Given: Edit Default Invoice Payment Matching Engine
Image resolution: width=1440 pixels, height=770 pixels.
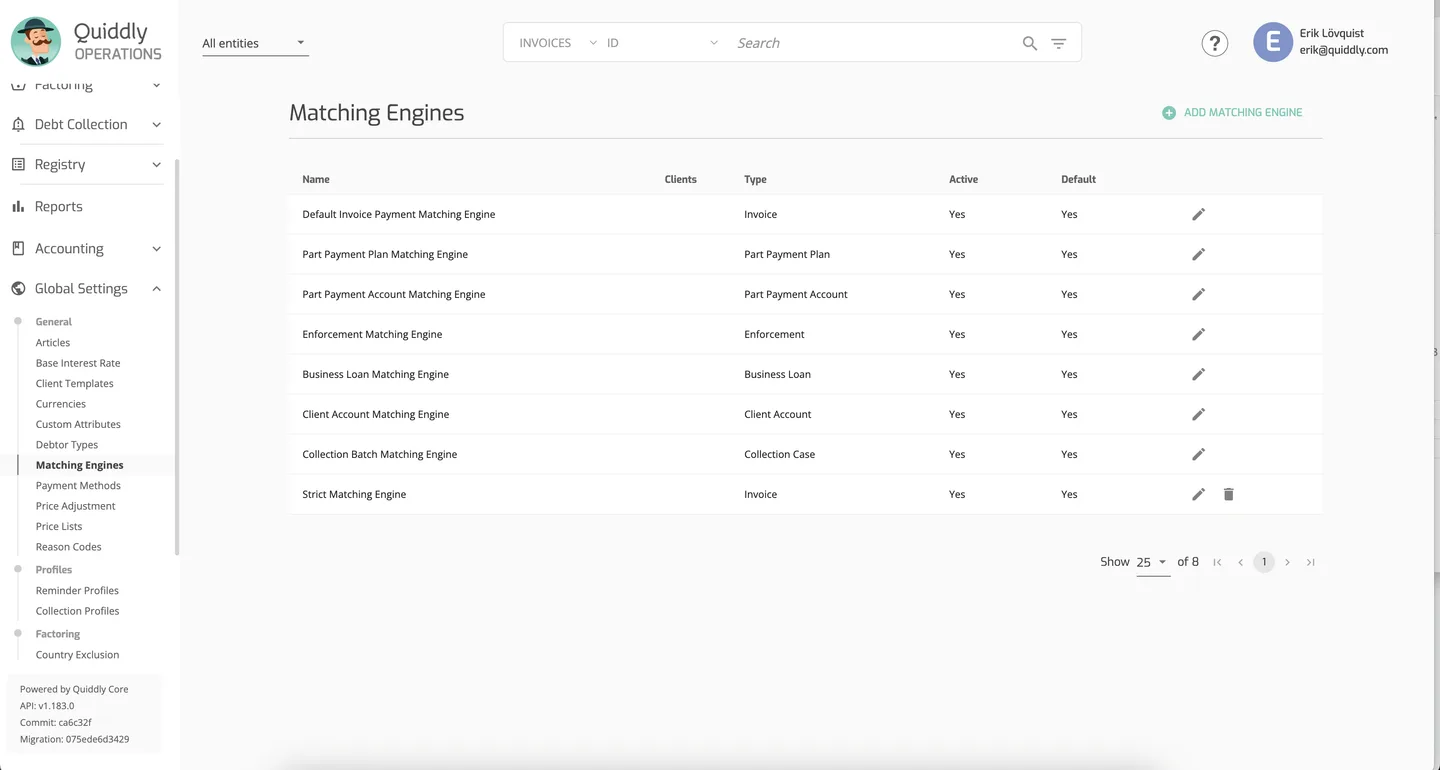Looking at the screenshot, I should click(x=1198, y=214).
